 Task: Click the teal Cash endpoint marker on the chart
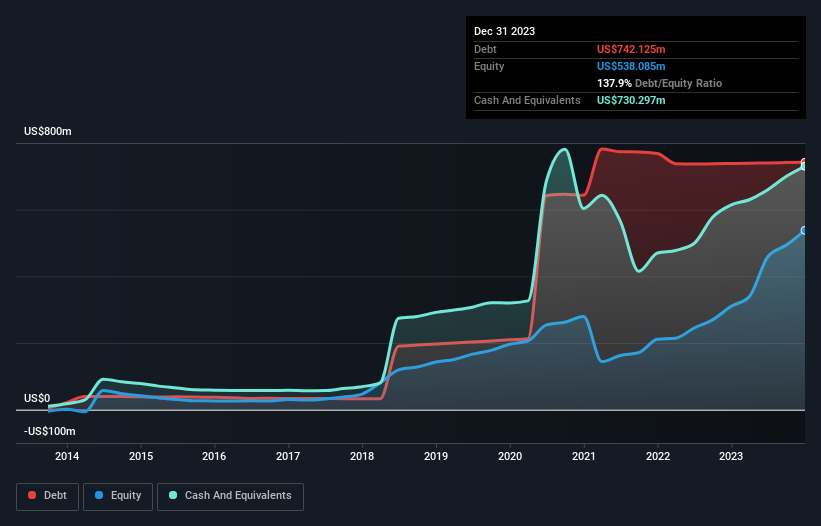(x=804, y=166)
